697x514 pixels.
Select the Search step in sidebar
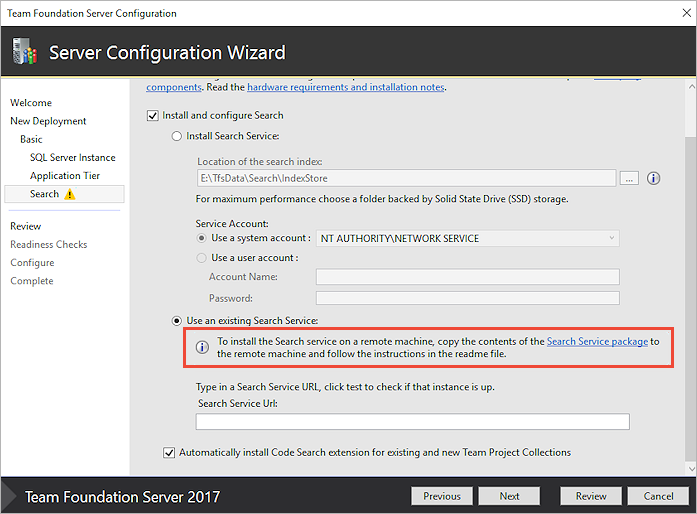pos(64,194)
